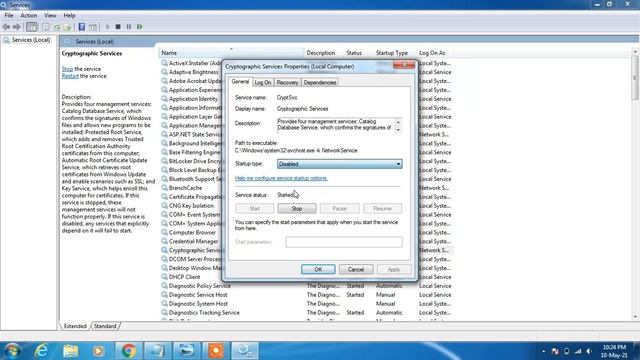Screen dimensions: 640x360
Task: Open the File menu
Action: pyautogui.click(x=9, y=16)
